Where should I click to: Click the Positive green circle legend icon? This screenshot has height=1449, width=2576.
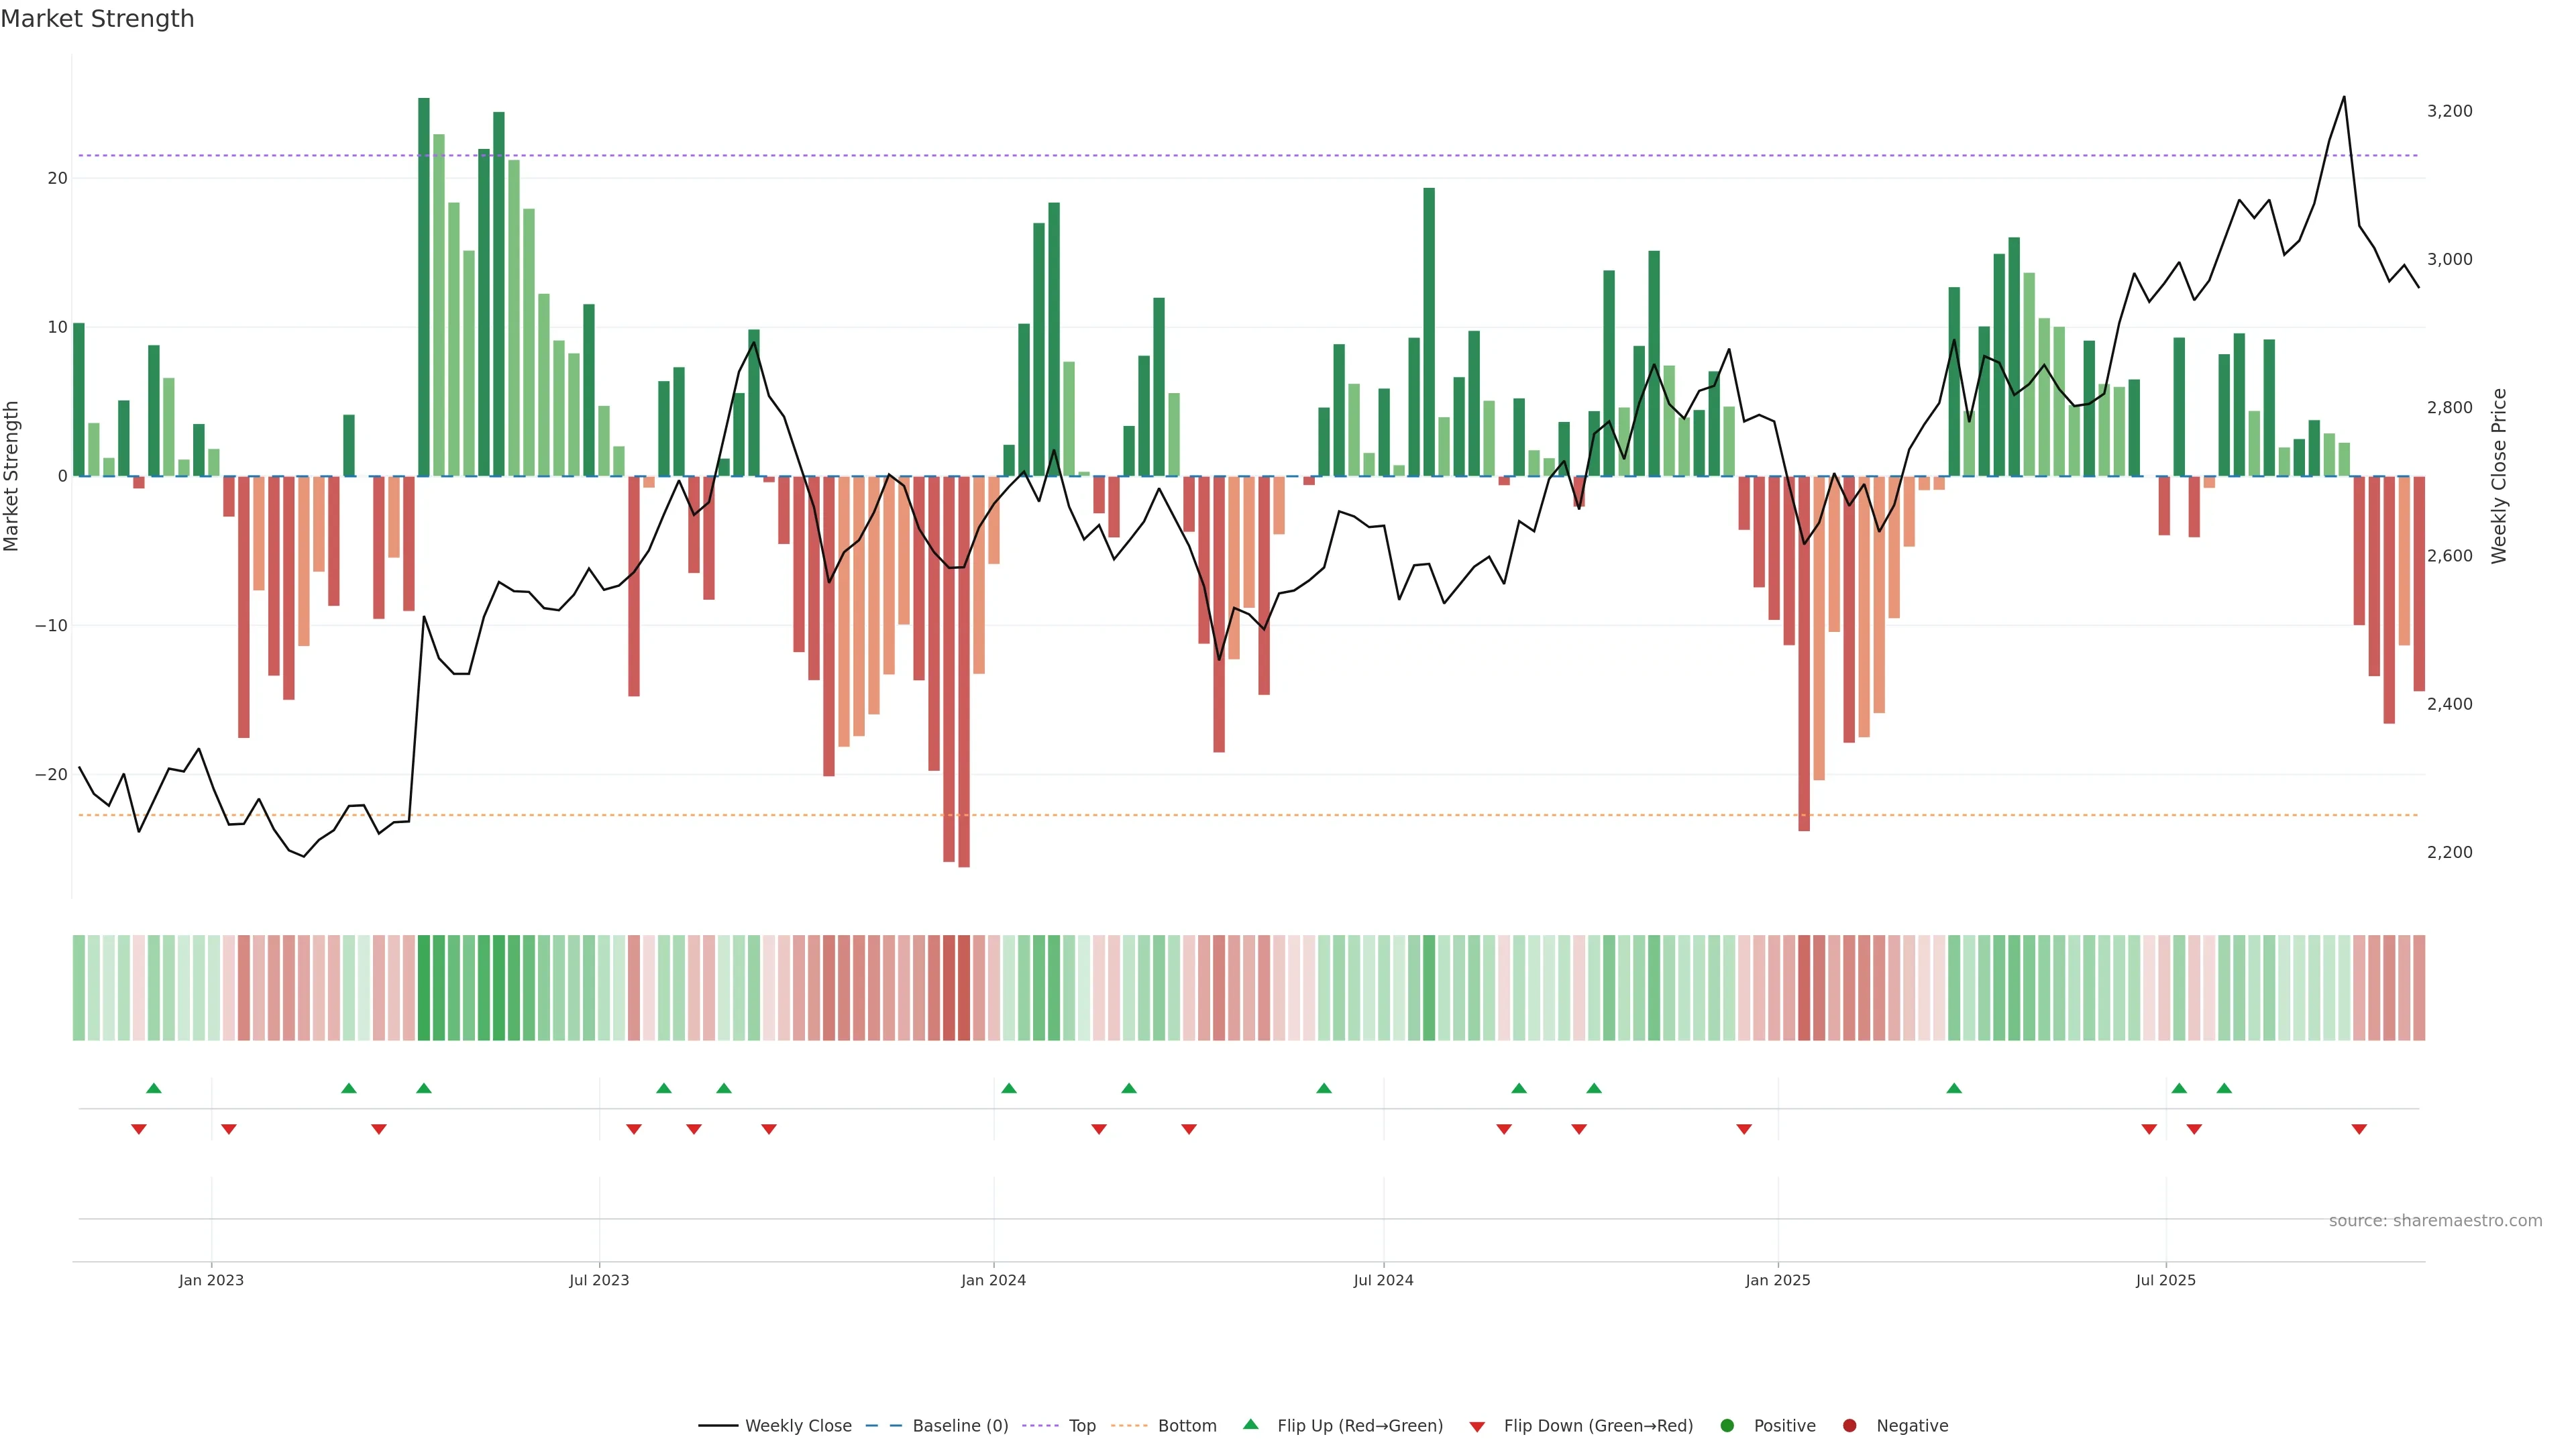[x=1727, y=1425]
